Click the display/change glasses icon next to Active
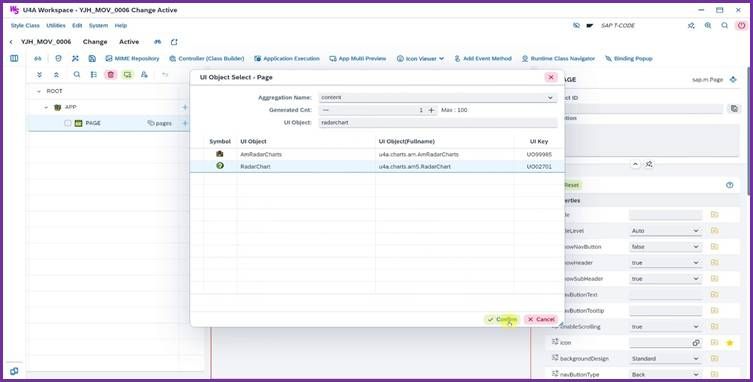This screenshot has width=753, height=382. point(158,42)
